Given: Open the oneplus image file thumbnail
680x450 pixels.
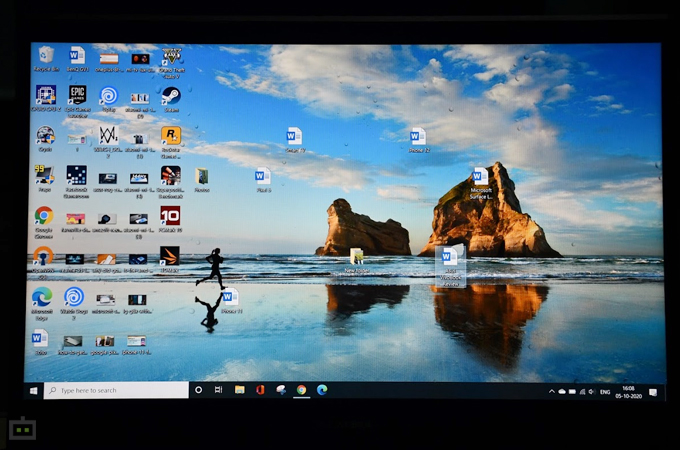Looking at the screenshot, I should tap(108, 61).
